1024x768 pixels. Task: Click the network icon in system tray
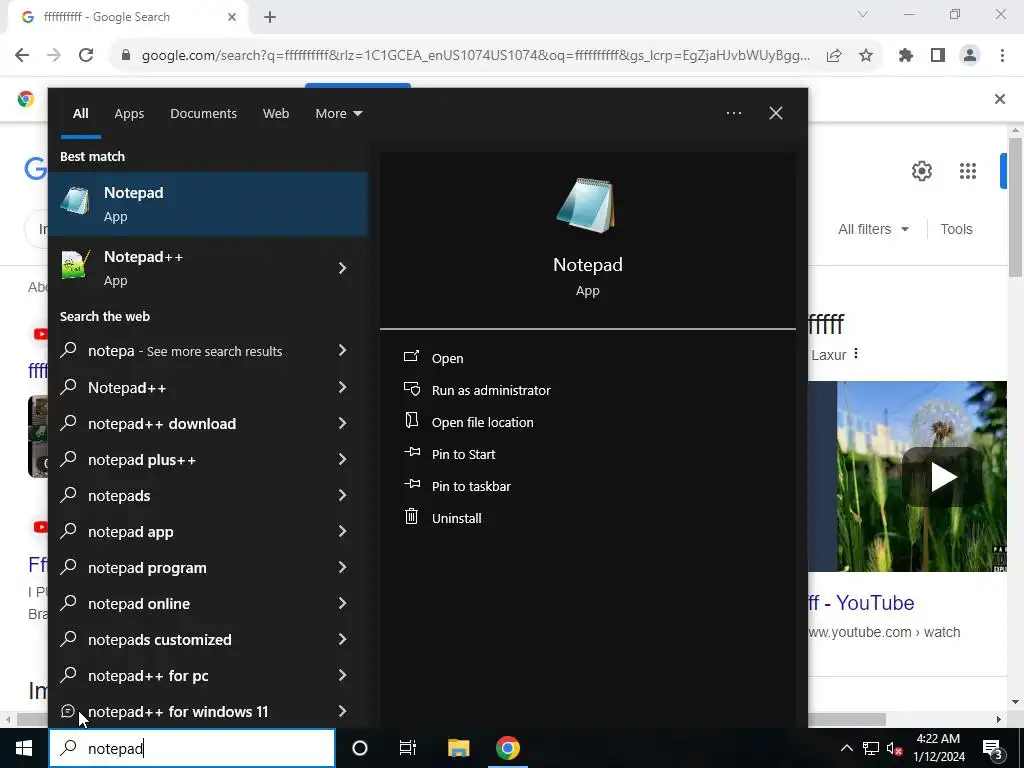(x=871, y=748)
